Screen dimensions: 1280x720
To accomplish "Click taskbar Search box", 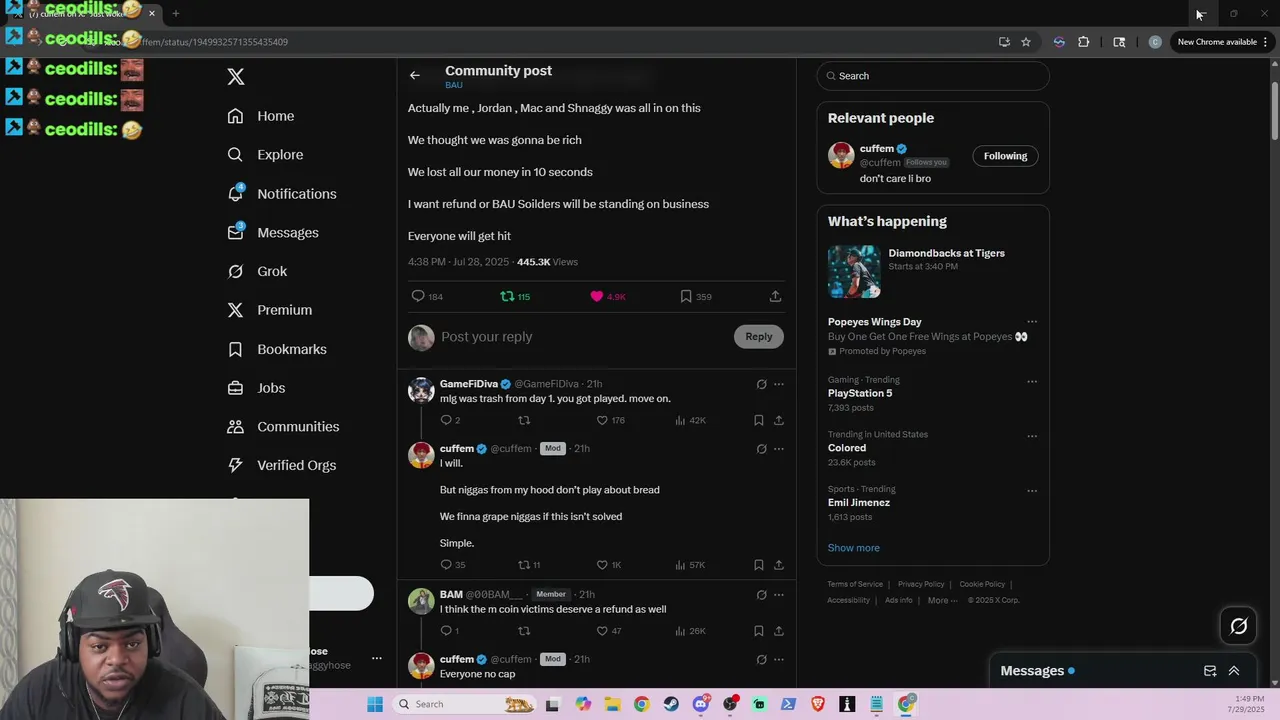I will tap(465, 704).
